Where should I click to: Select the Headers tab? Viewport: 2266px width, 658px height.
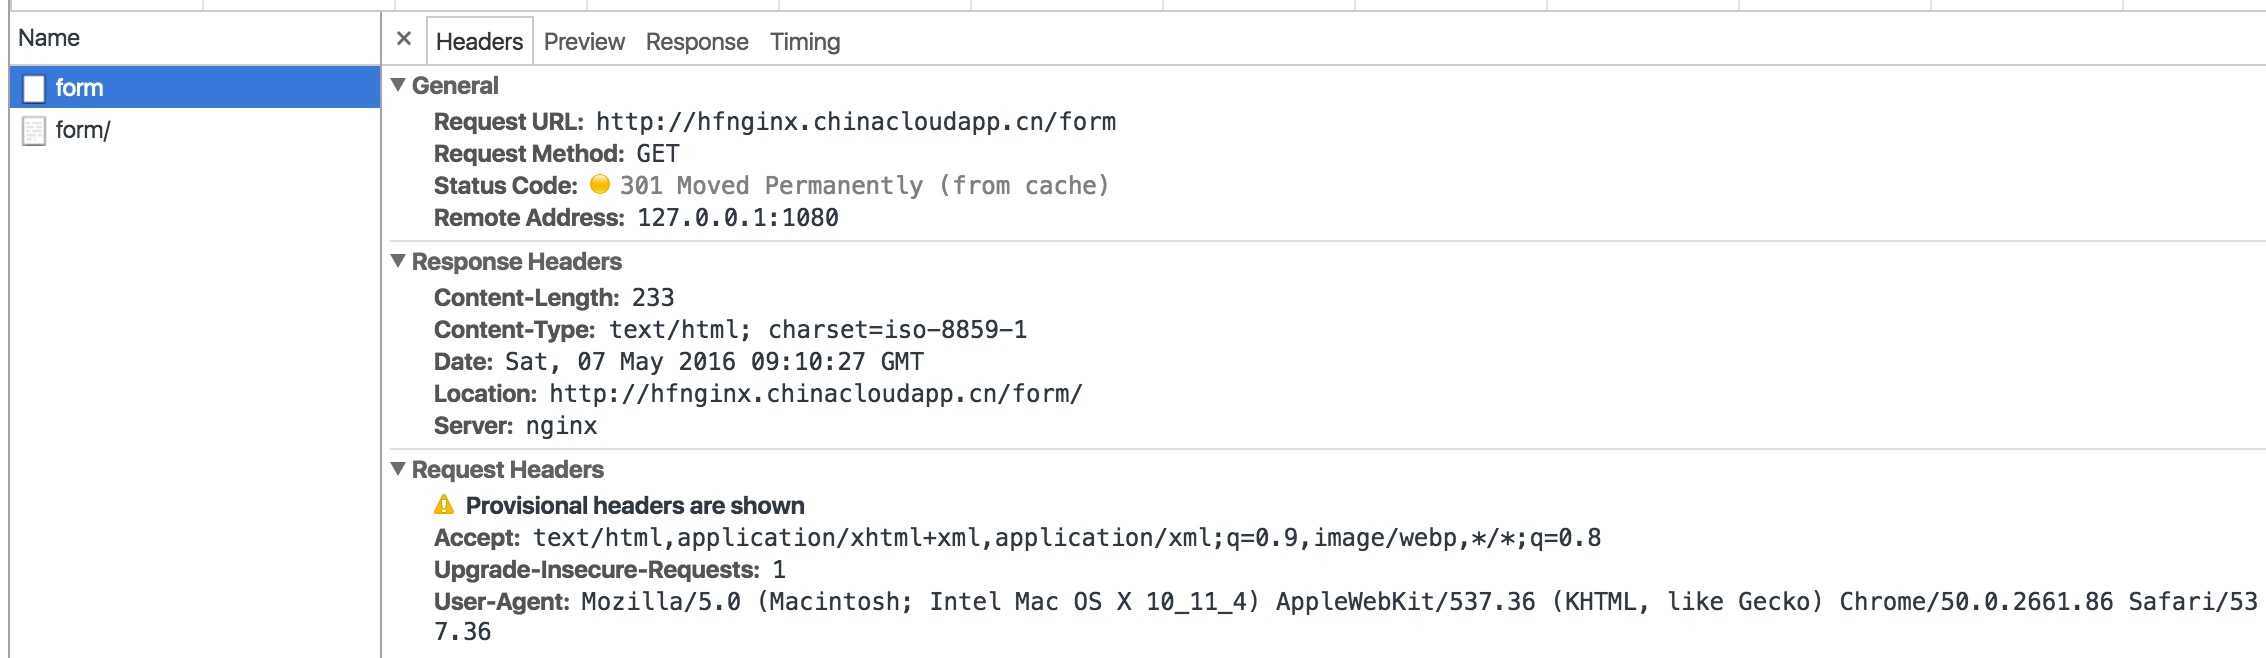pyautogui.click(x=479, y=42)
